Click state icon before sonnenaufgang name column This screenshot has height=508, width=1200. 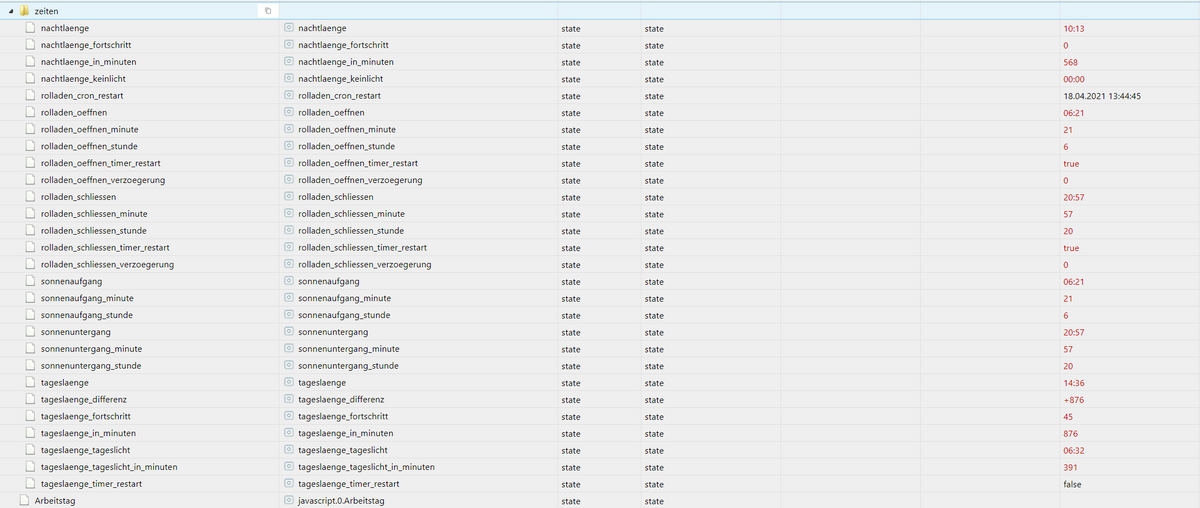coord(289,281)
